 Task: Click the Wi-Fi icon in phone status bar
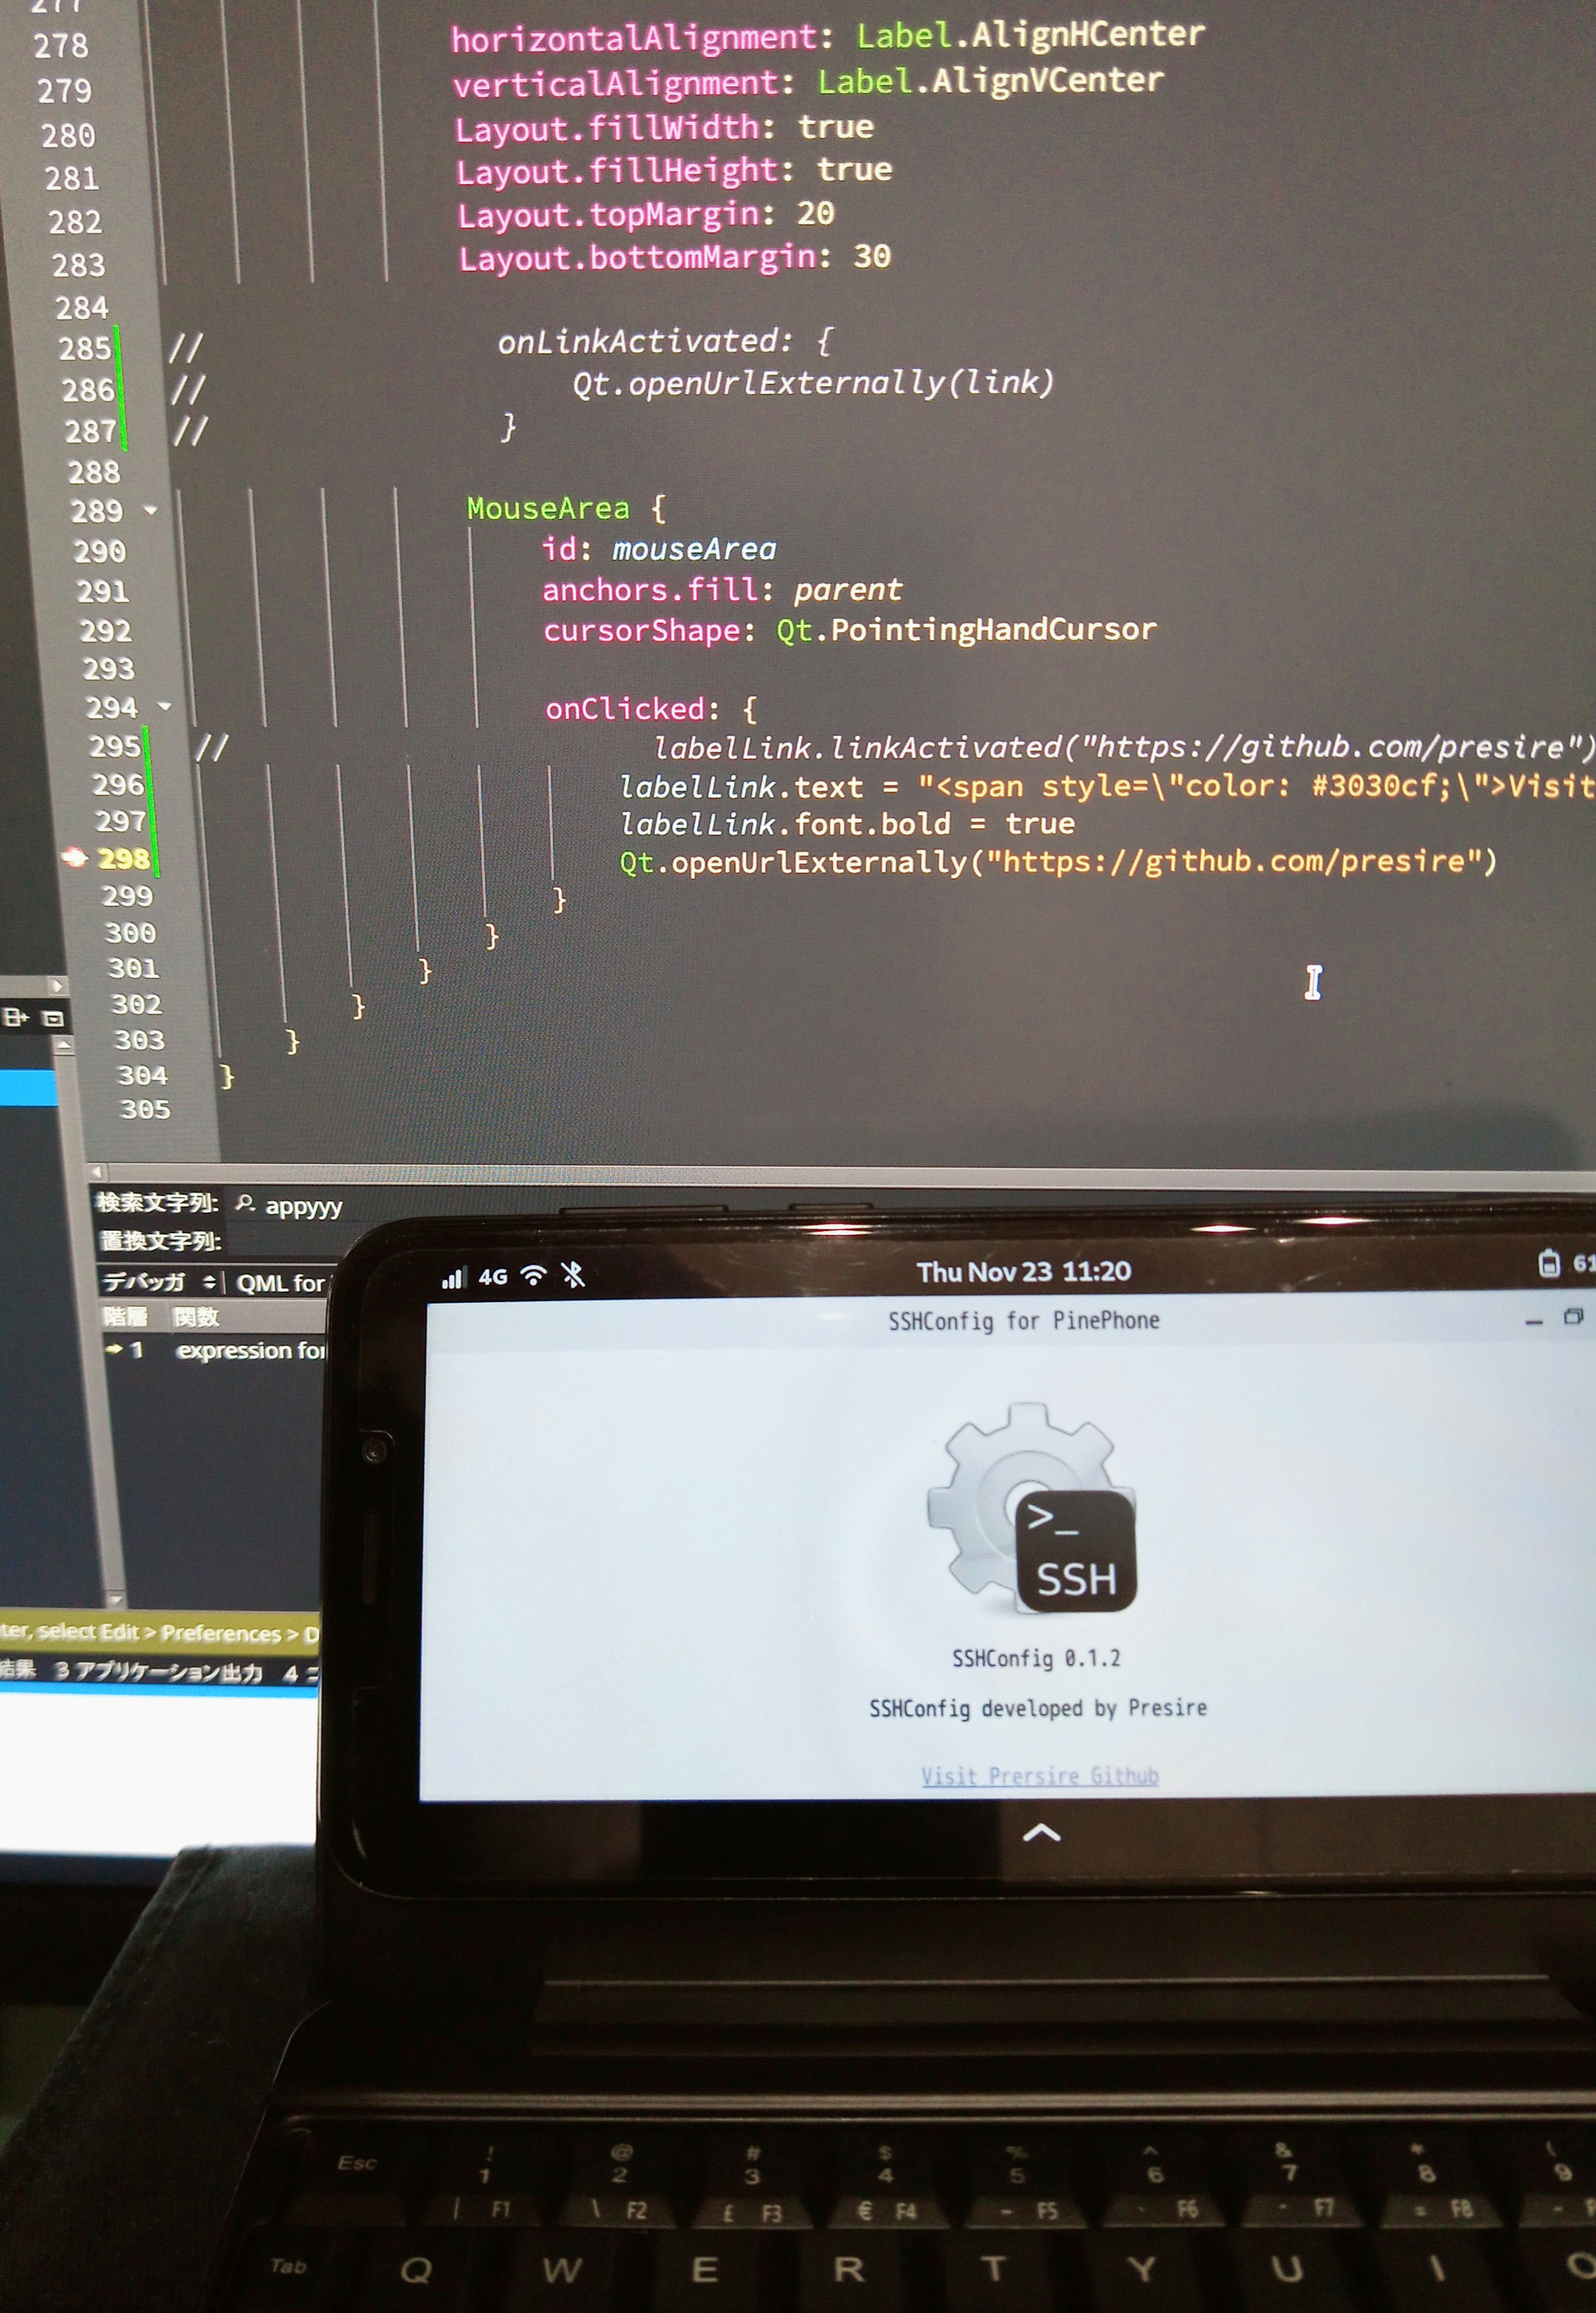click(534, 1275)
